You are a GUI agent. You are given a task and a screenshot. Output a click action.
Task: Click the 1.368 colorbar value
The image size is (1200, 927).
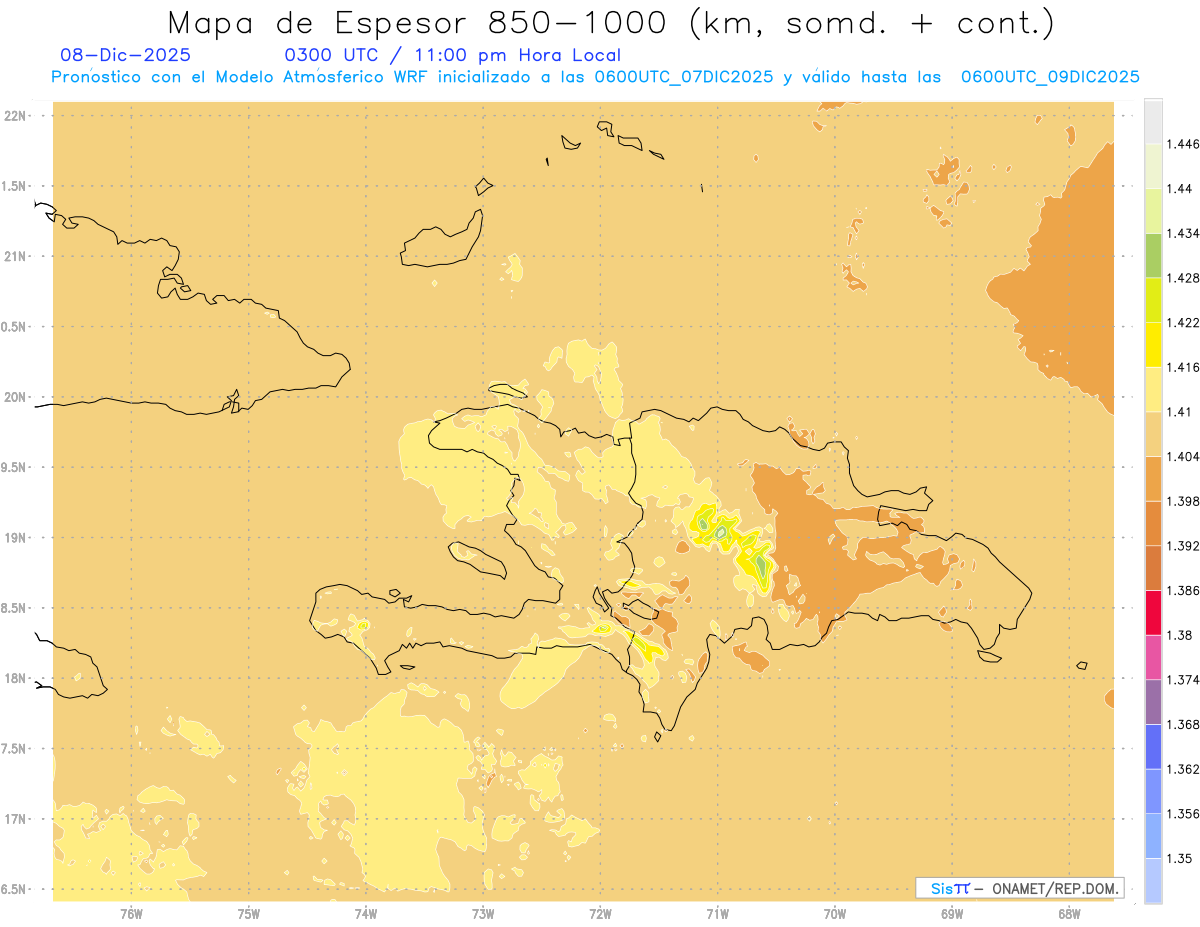(1184, 724)
